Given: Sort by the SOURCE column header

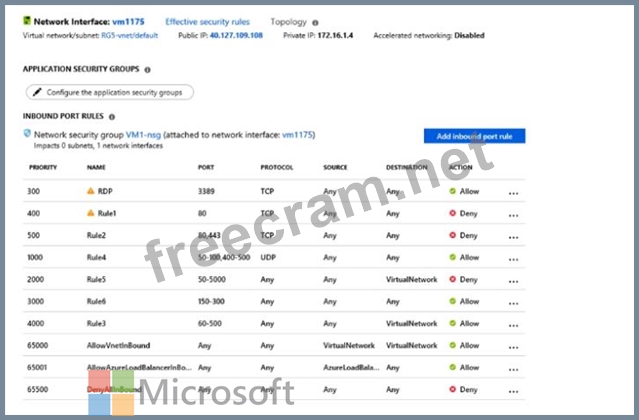Looking at the screenshot, I should point(335,167).
